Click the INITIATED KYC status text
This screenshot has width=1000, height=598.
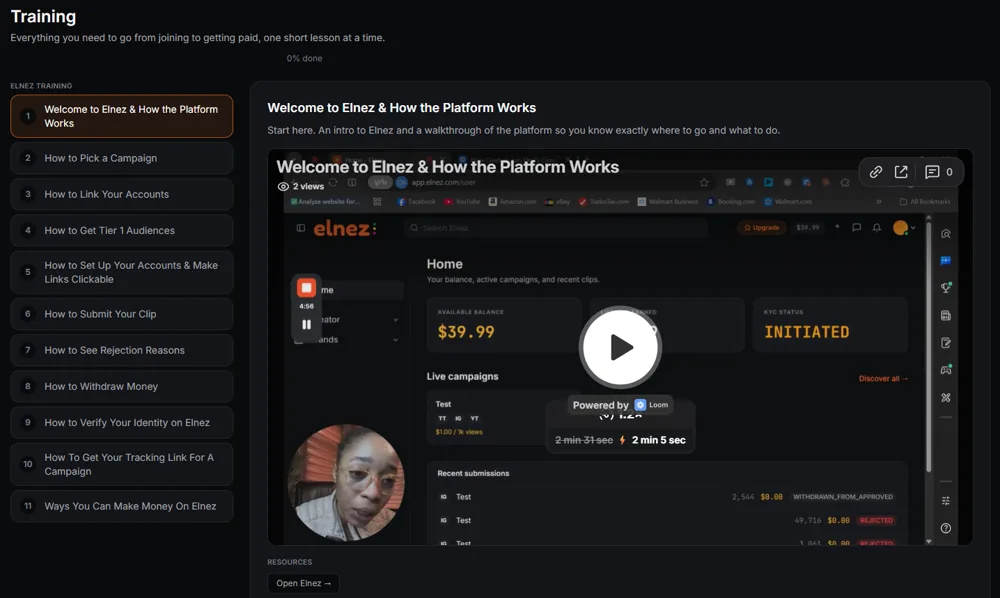[x=807, y=332]
